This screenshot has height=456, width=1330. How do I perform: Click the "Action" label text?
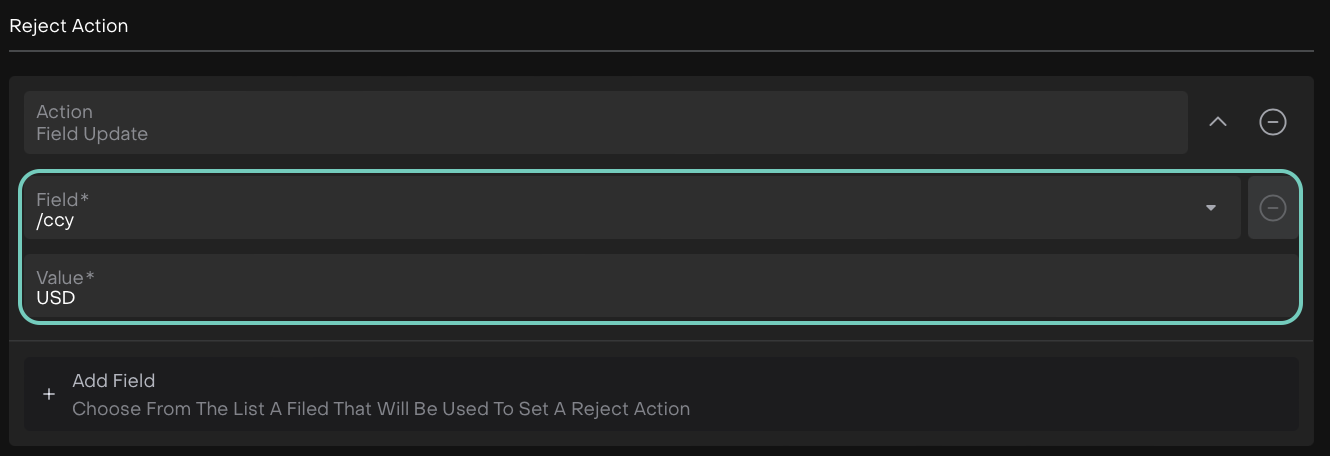tap(64, 112)
